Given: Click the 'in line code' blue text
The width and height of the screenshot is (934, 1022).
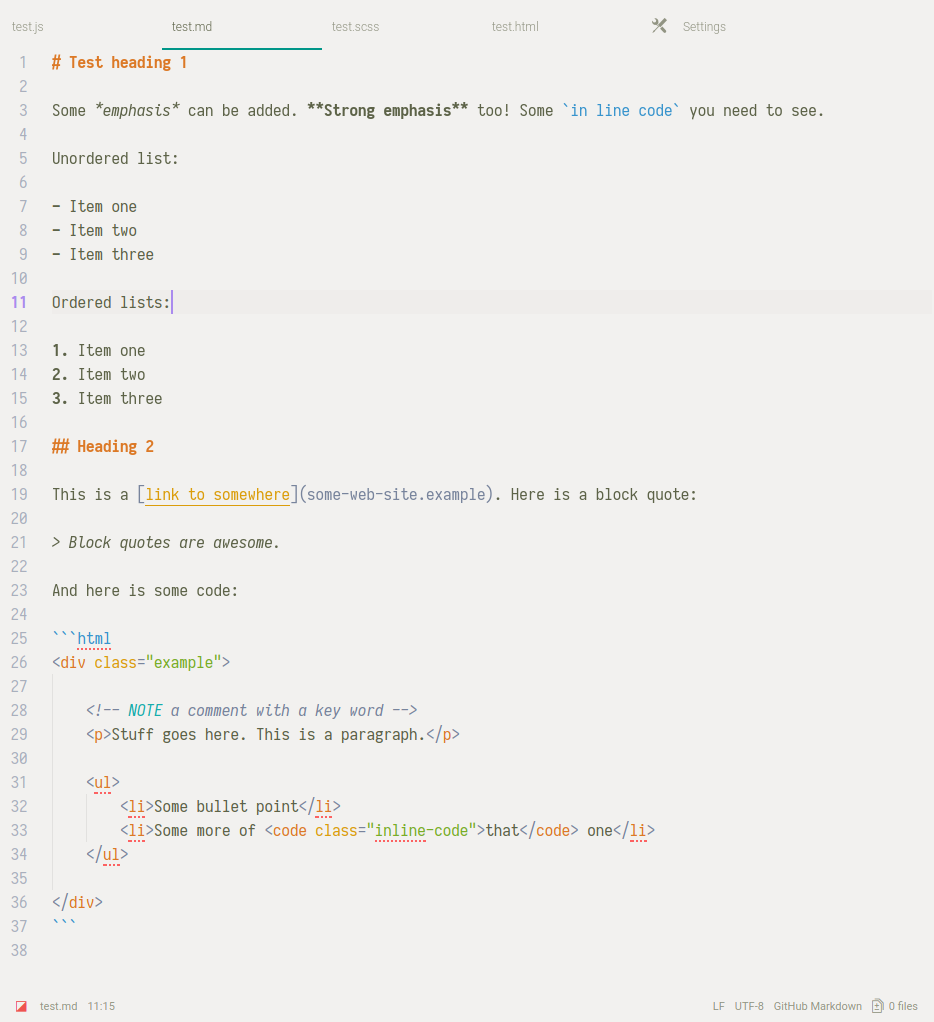Looking at the screenshot, I should point(621,111).
